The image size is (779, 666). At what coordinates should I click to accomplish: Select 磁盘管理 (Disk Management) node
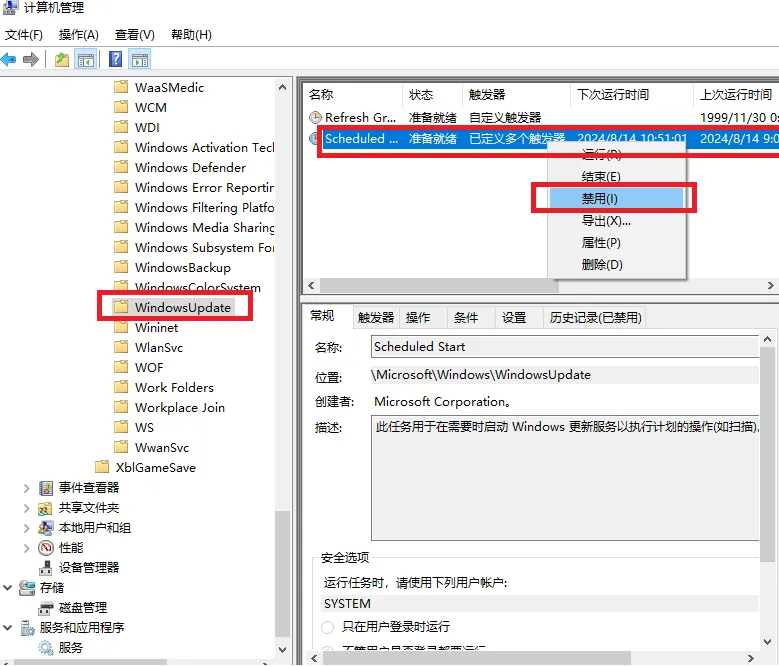(82, 607)
